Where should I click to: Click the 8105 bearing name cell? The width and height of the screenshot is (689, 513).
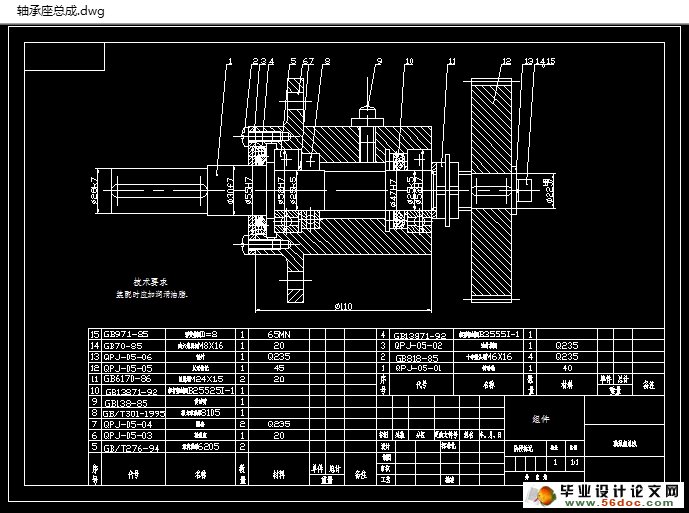click(x=200, y=413)
